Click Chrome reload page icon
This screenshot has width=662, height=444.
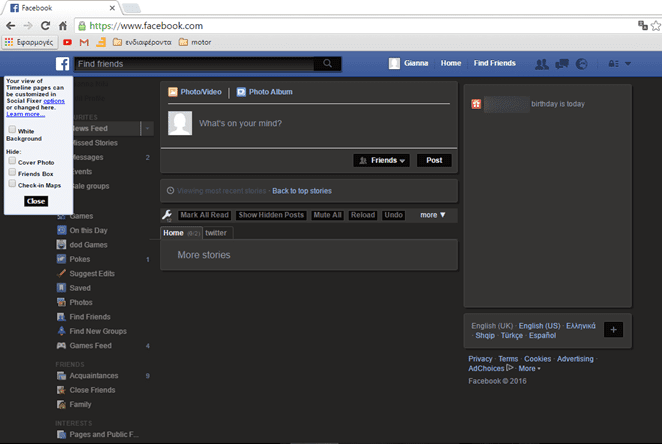(x=45, y=26)
